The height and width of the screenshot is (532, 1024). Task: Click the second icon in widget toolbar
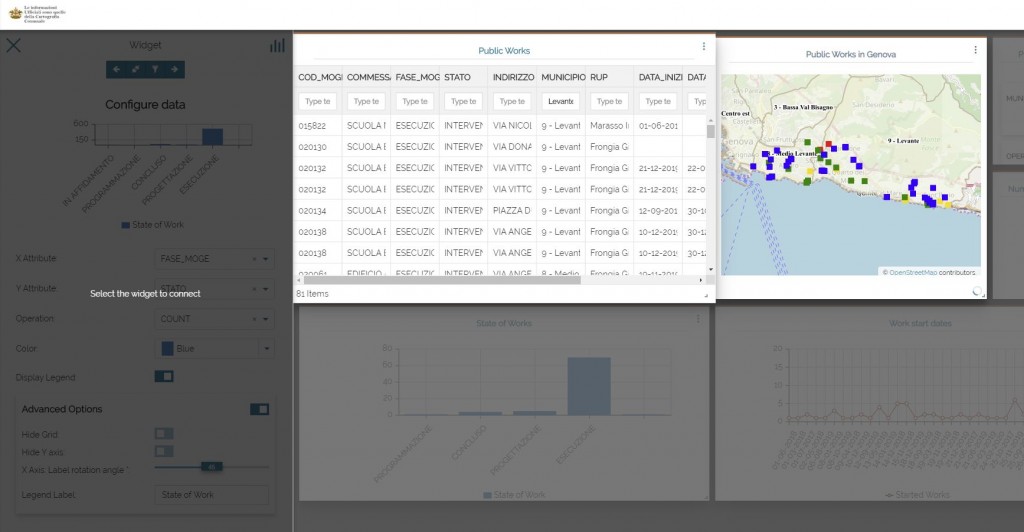[x=136, y=69]
